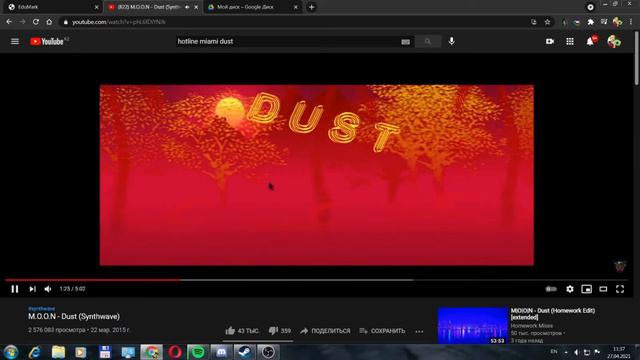The height and width of the screenshot is (360, 640).
Task: Open the notifications bell
Action: [590, 41]
